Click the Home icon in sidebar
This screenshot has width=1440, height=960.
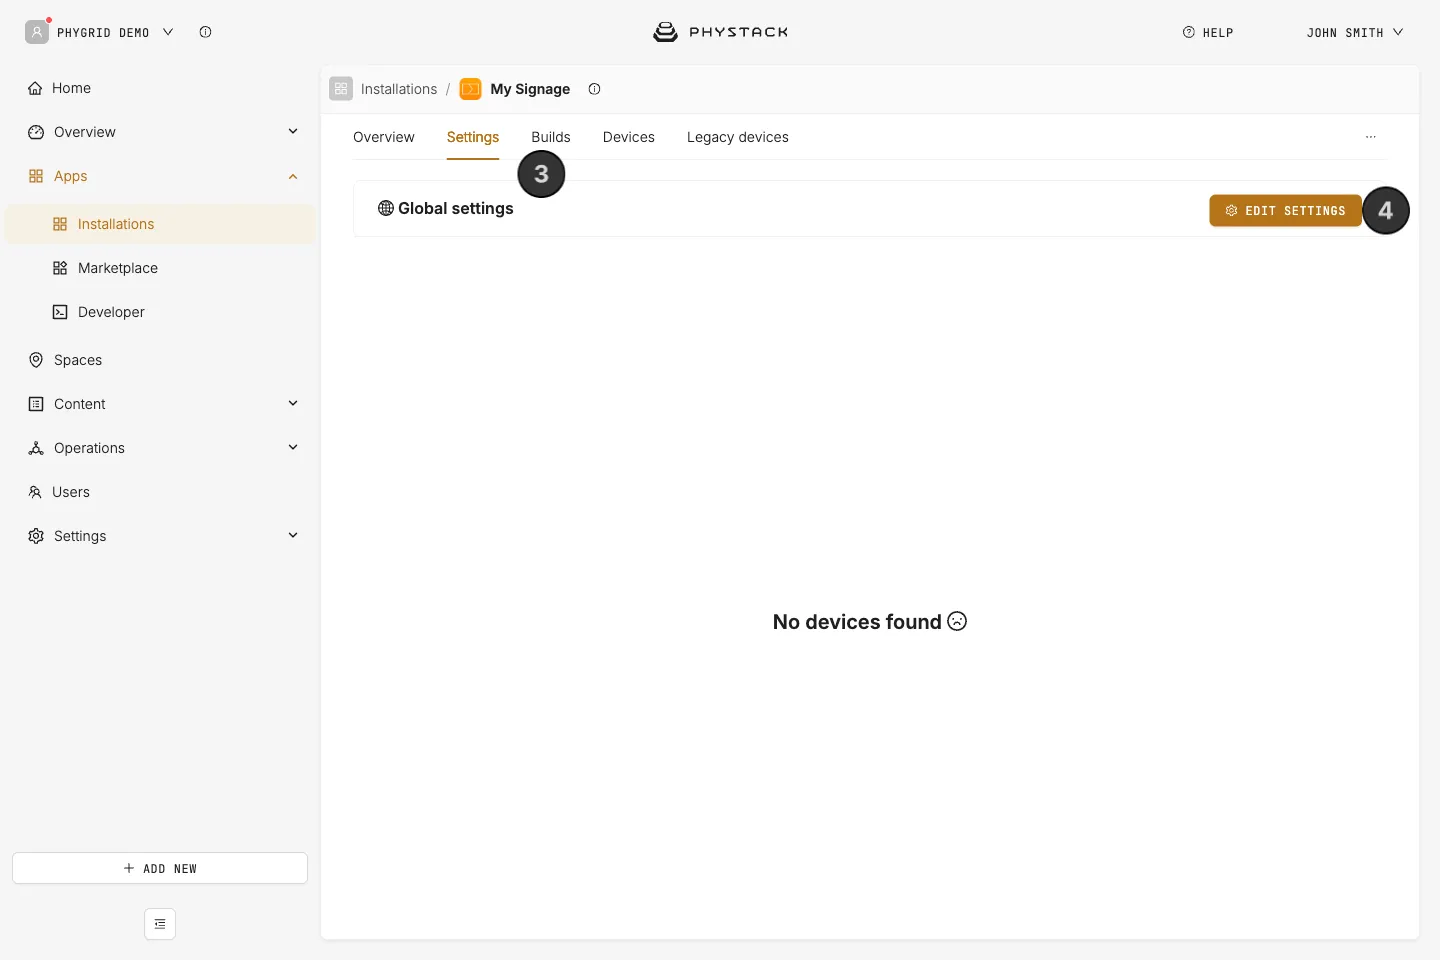(x=35, y=88)
